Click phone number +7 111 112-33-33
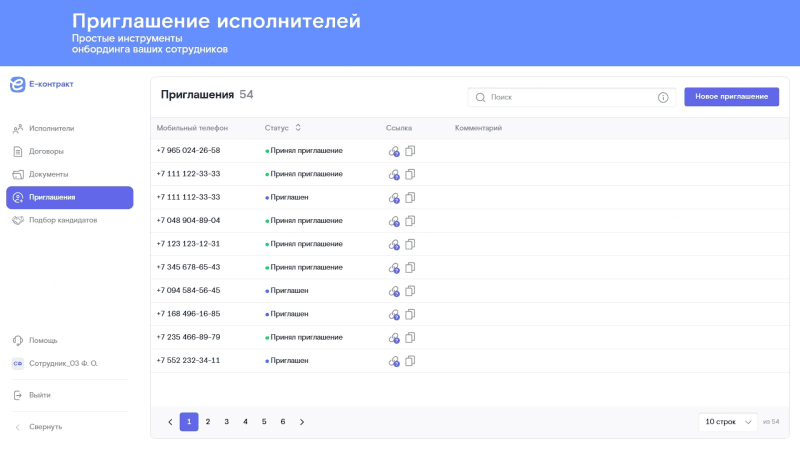This screenshot has width=800, height=450. (x=188, y=197)
